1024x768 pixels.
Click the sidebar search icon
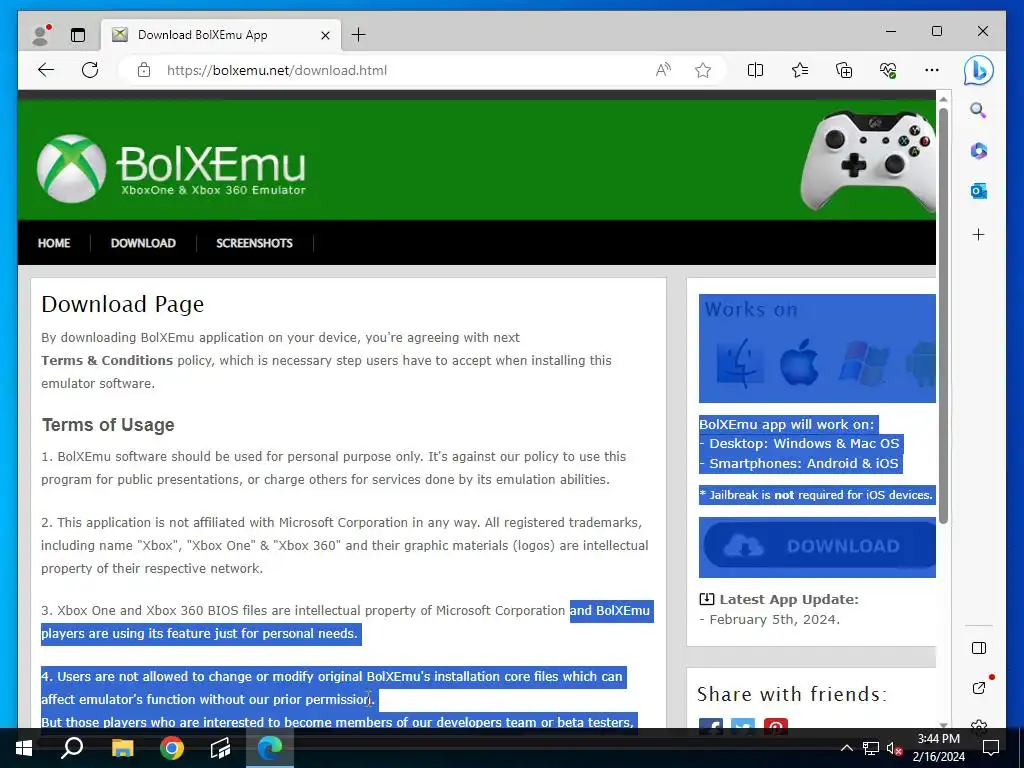click(978, 110)
